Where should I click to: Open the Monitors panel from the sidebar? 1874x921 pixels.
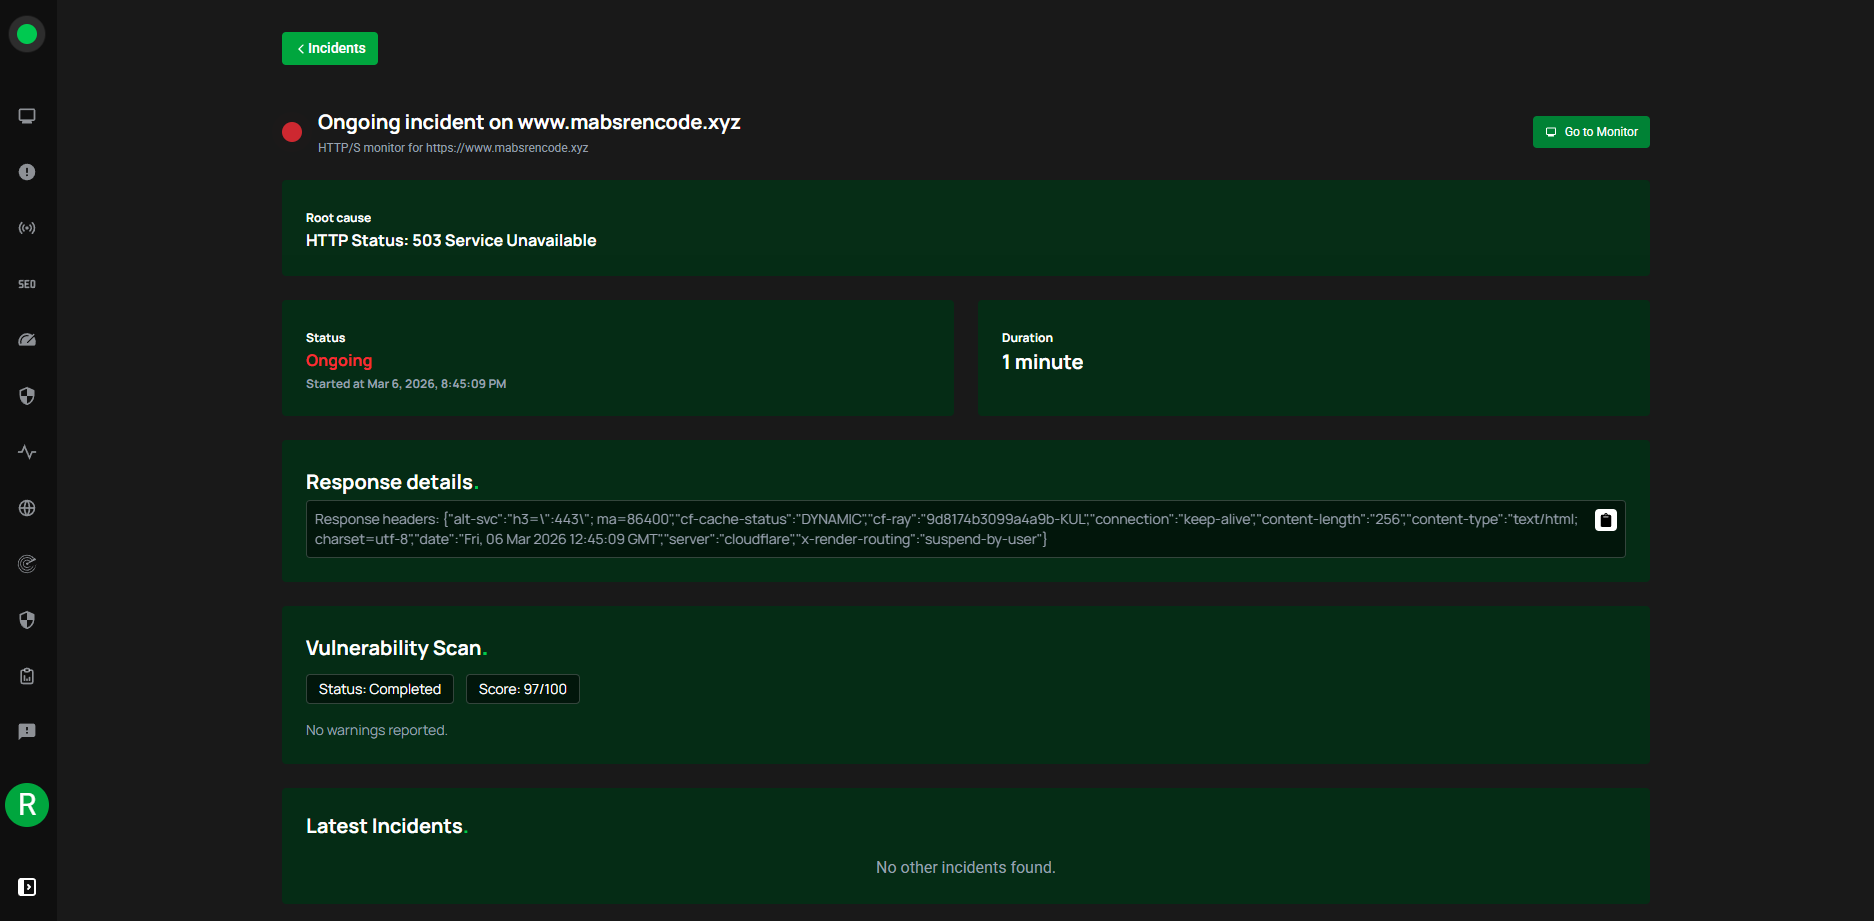[27, 115]
